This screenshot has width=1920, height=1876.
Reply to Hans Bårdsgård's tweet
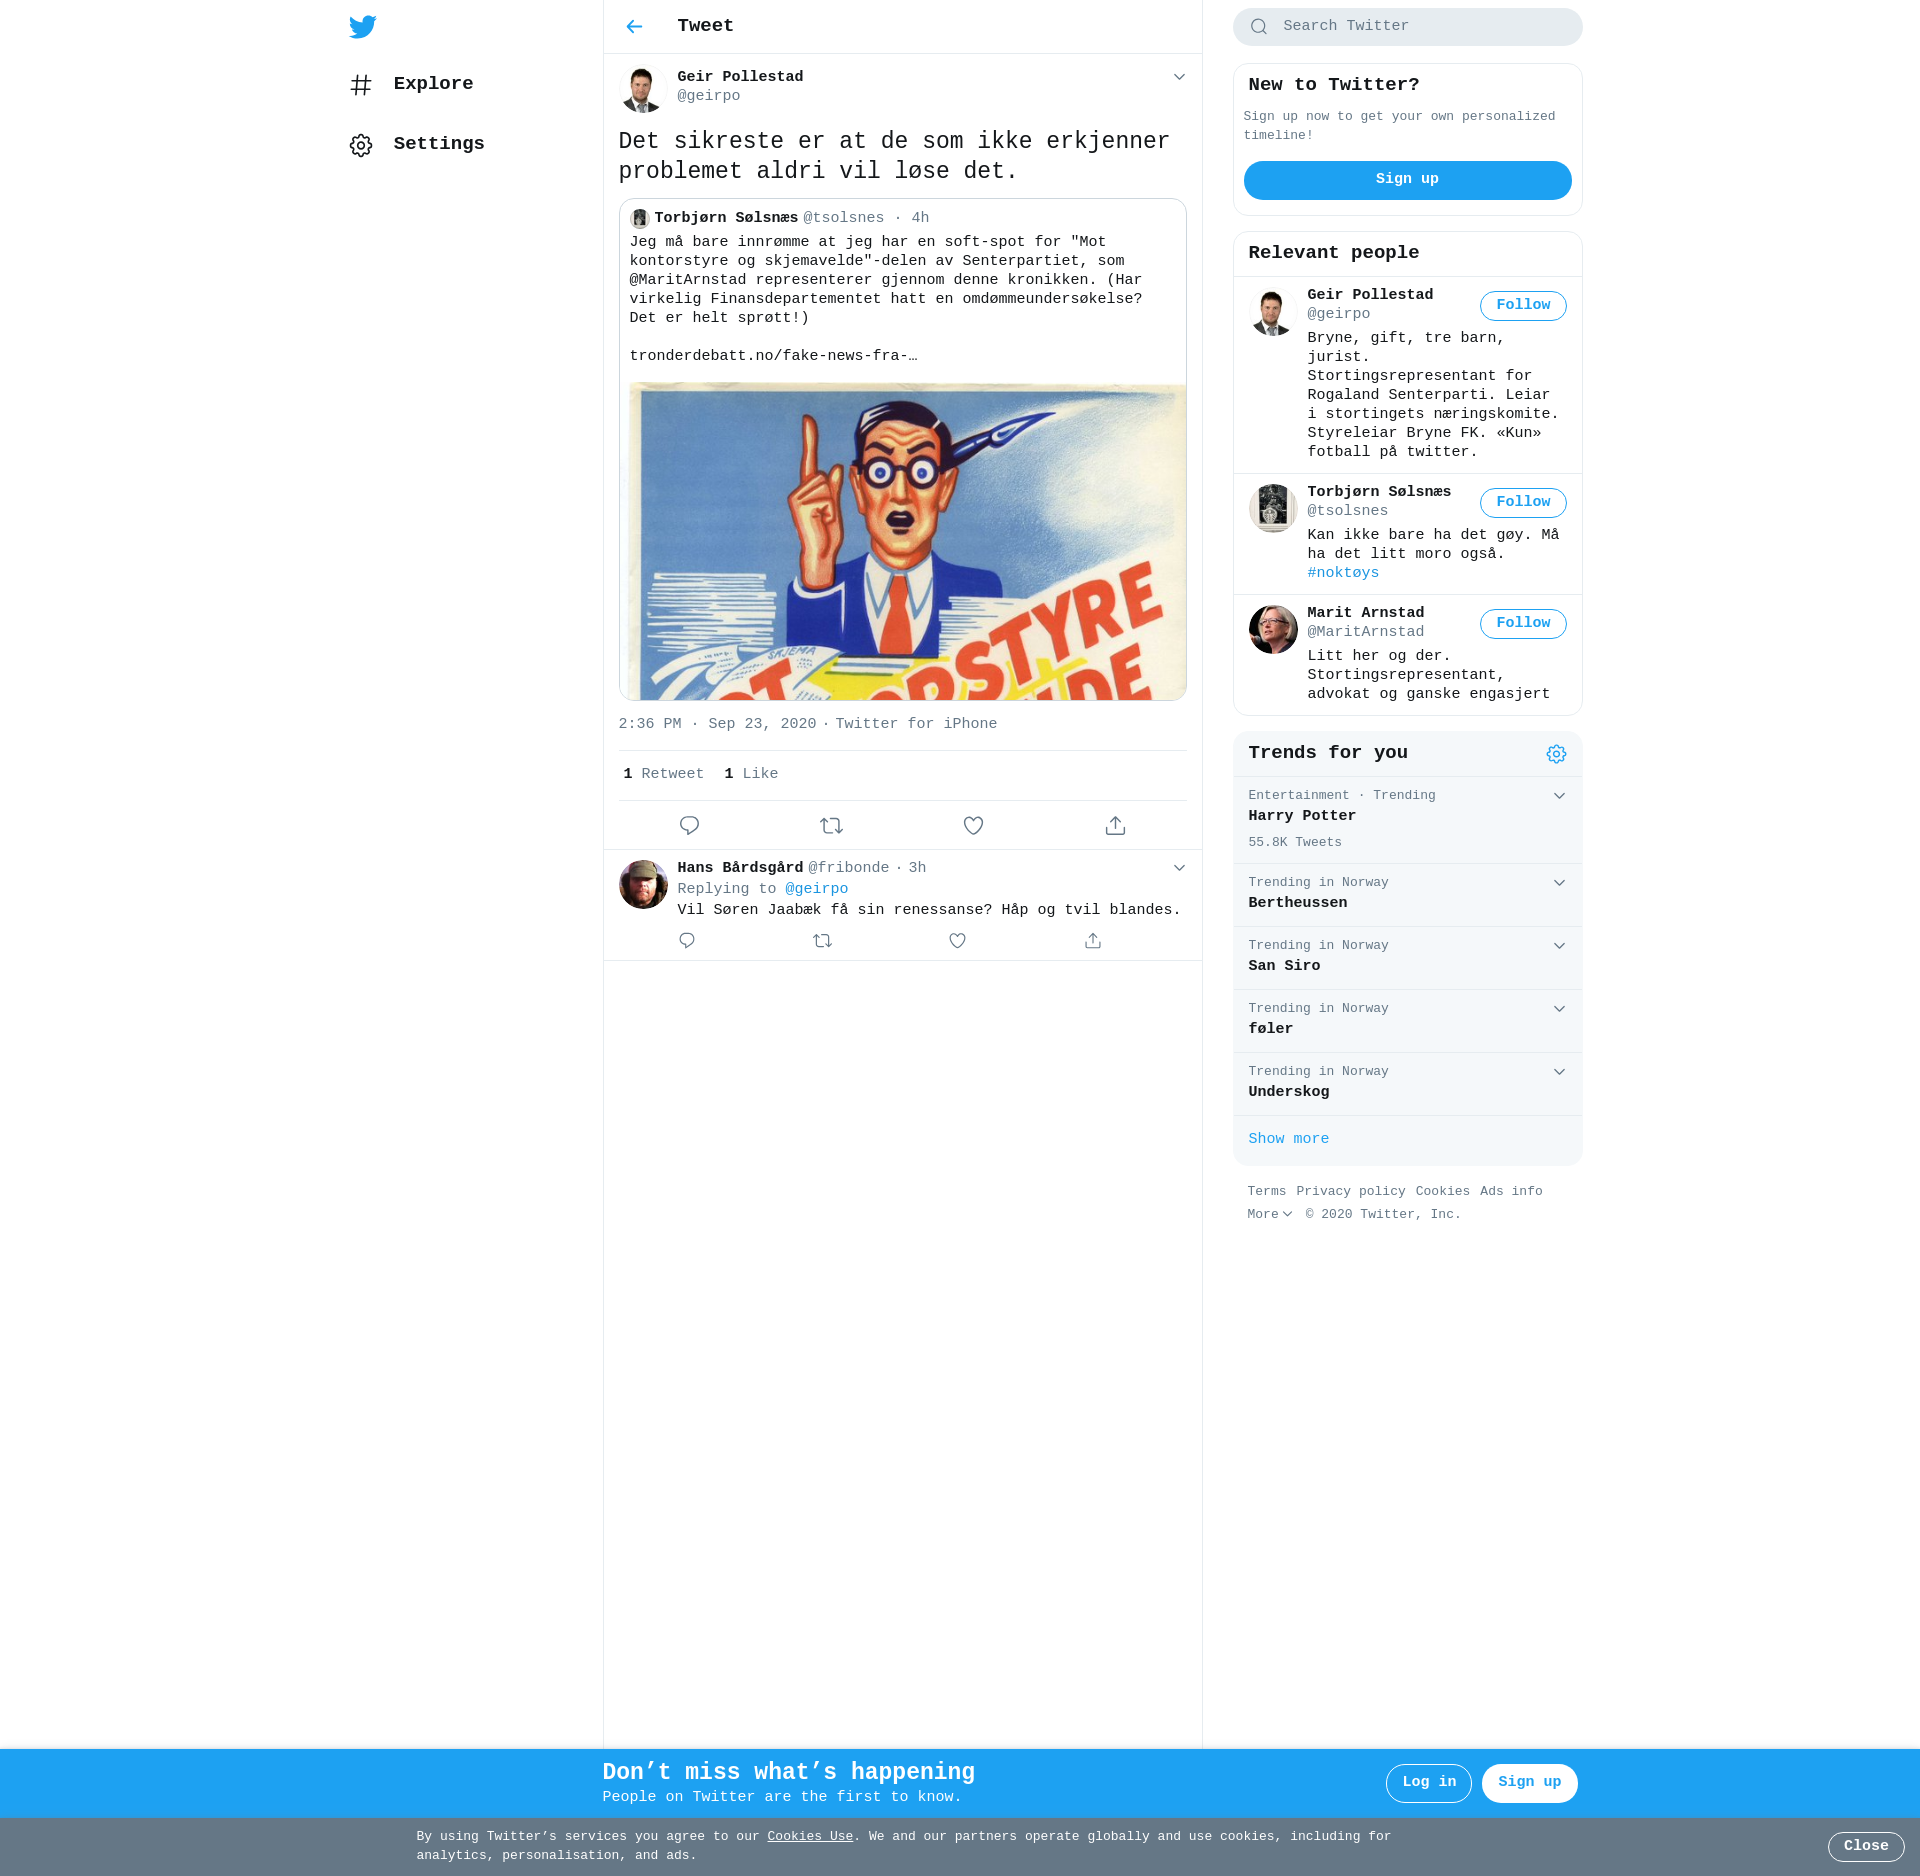pos(687,941)
